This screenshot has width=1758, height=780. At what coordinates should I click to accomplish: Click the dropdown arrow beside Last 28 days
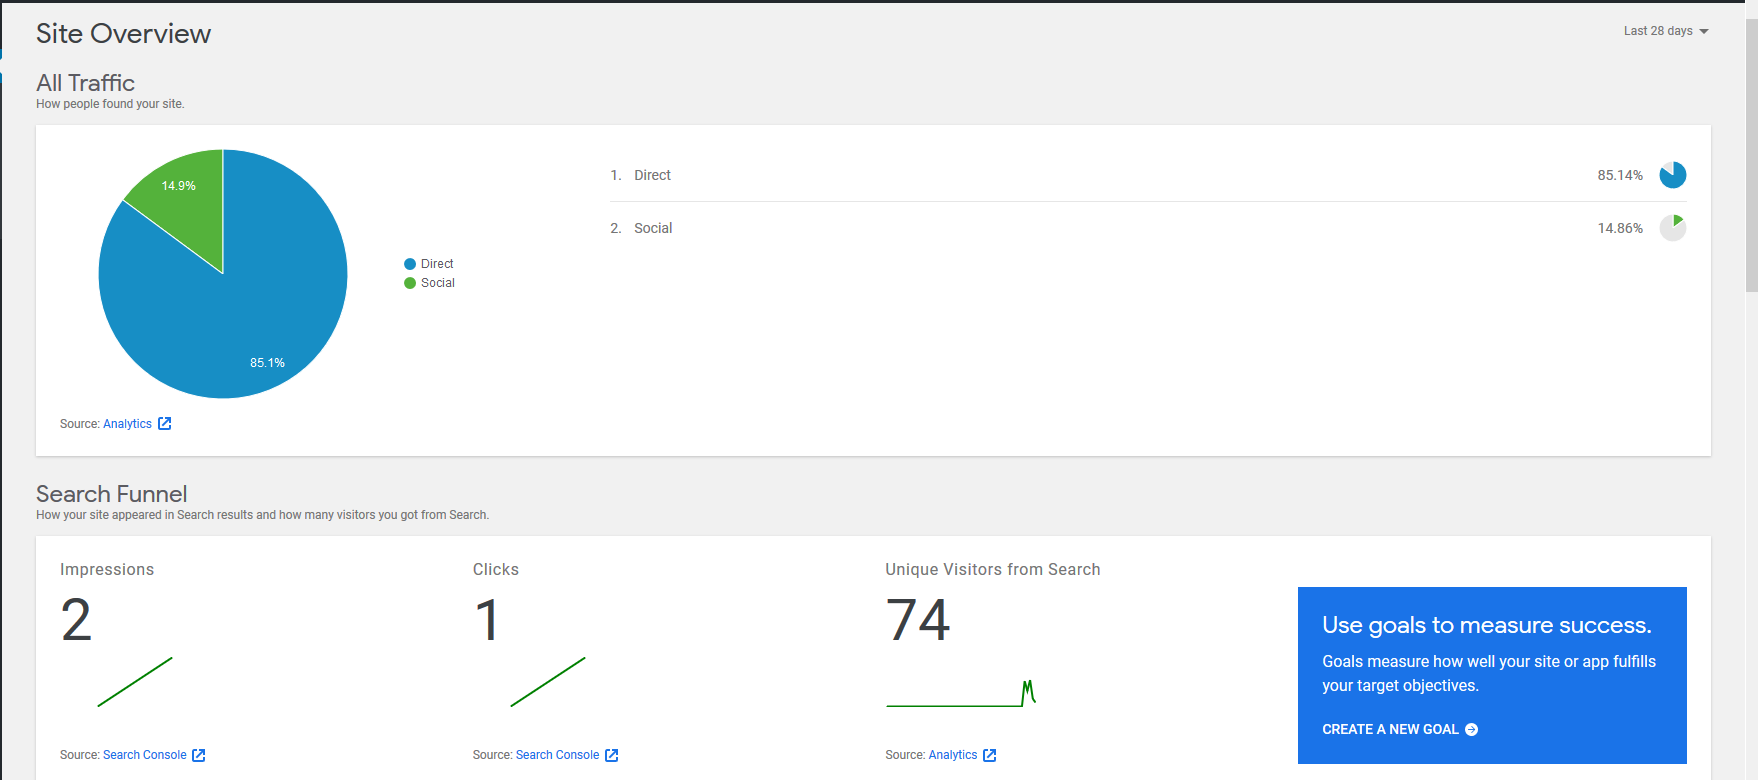click(1704, 32)
